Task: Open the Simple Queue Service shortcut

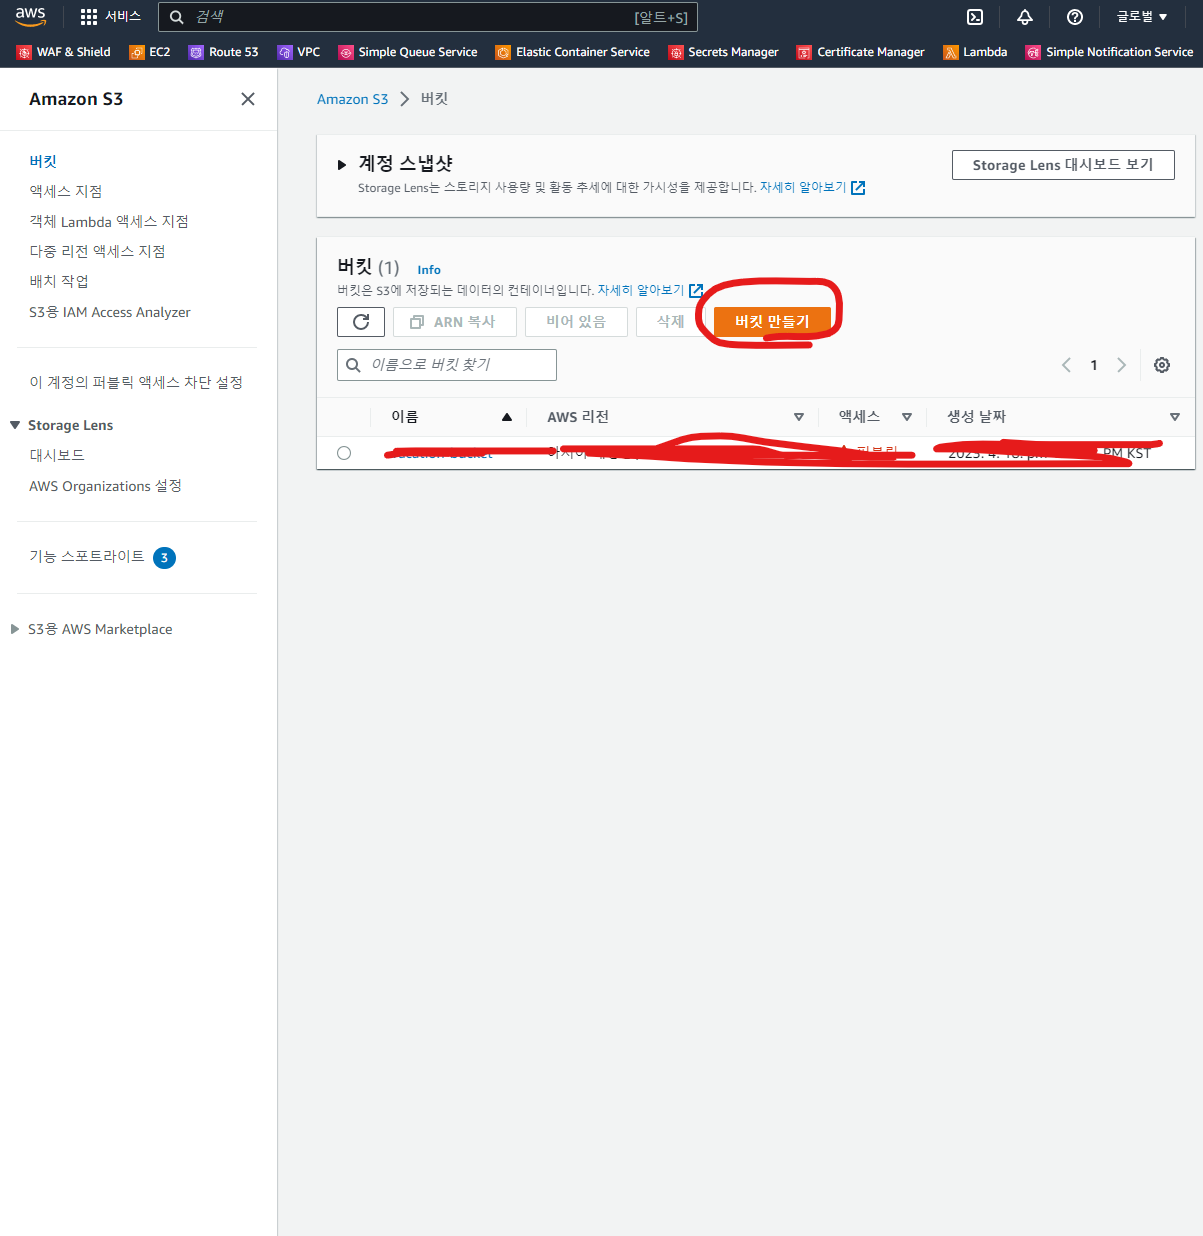Action: click(408, 52)
